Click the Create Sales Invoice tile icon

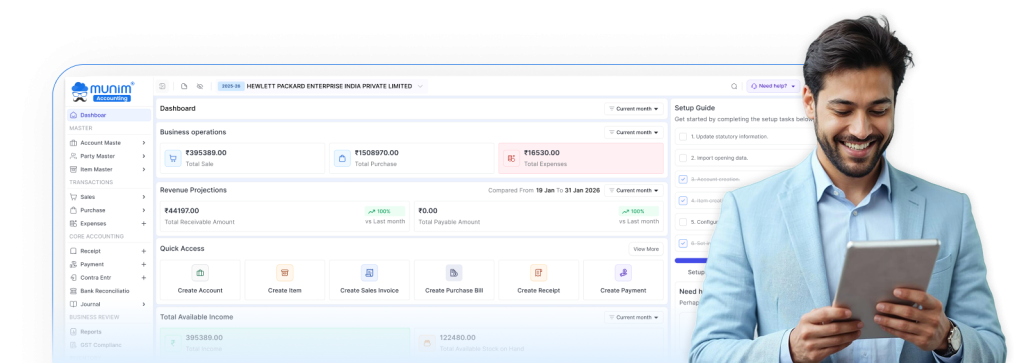(x=370, y=273)
